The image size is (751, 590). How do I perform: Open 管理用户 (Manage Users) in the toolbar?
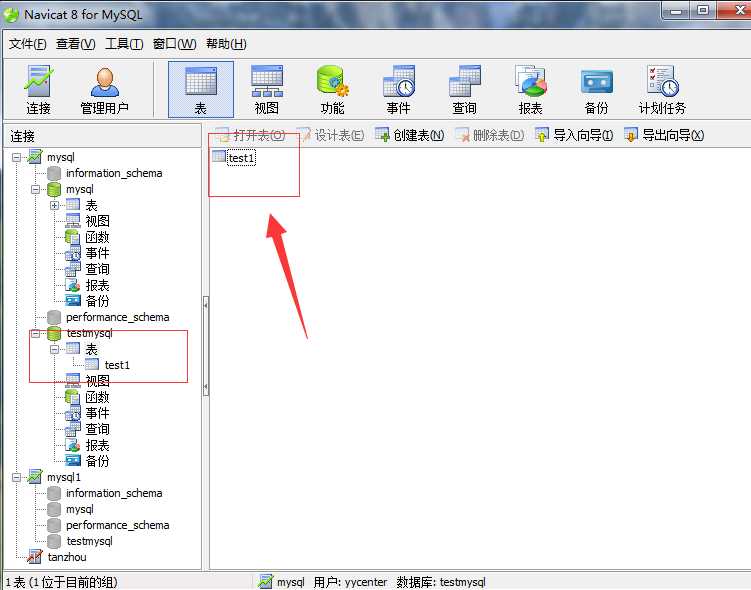coord(104,90)
